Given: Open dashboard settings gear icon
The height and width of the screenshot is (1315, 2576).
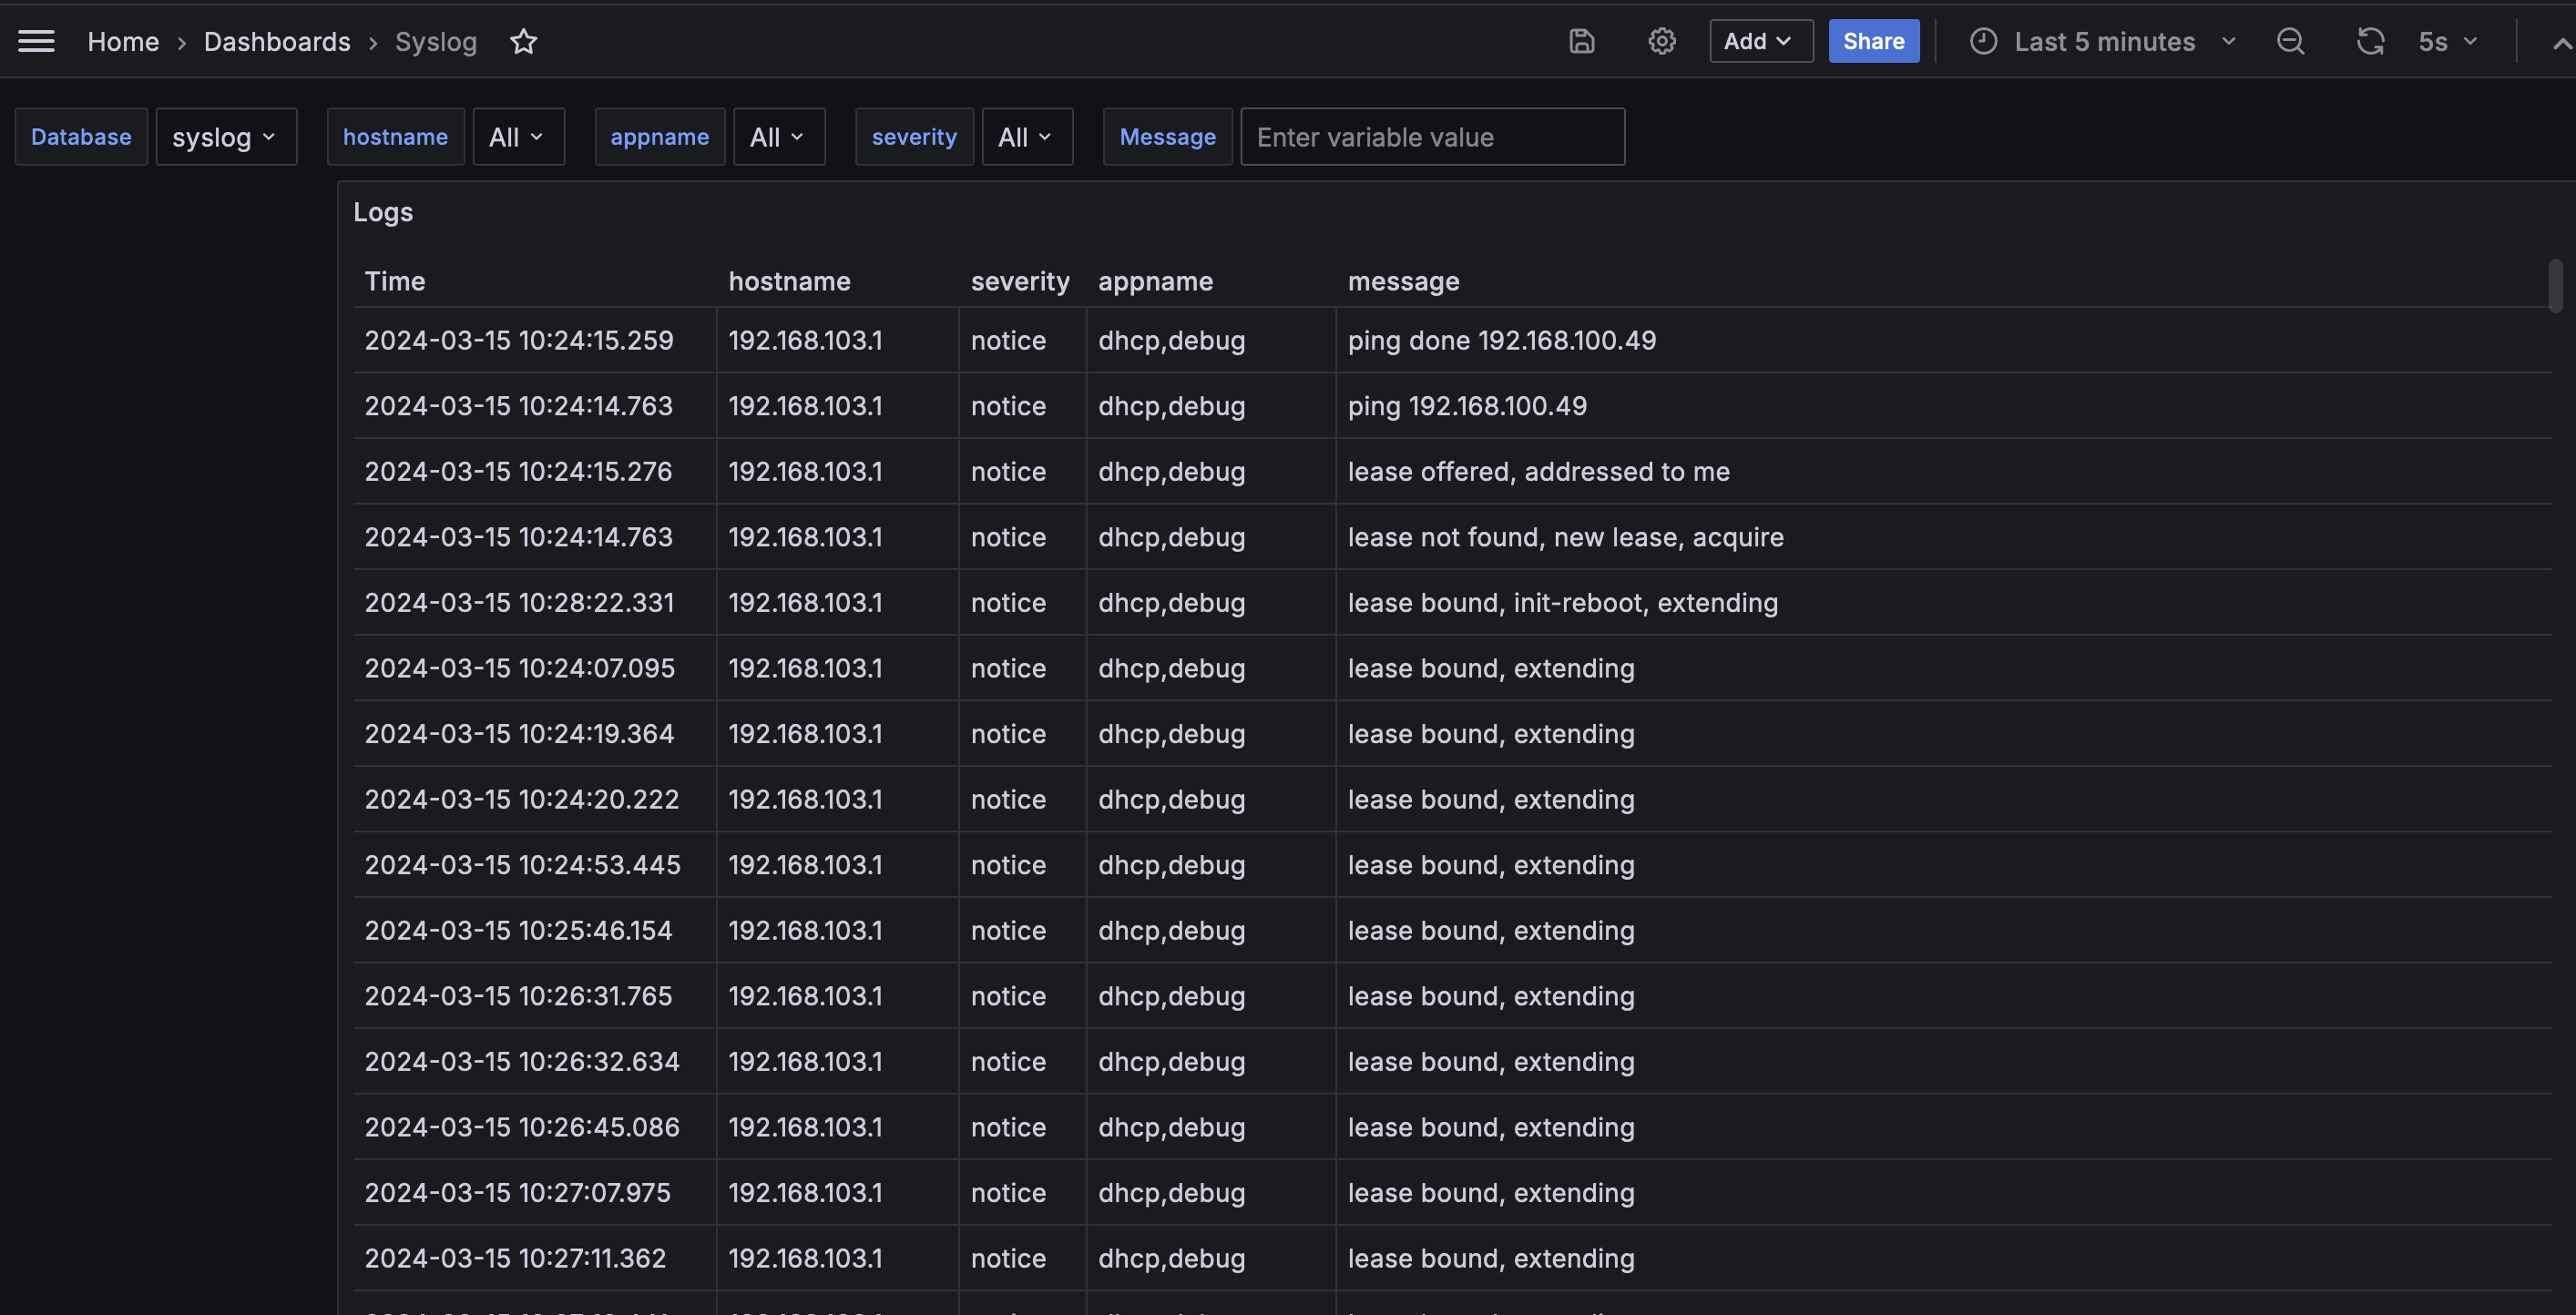Looking at the screenshot, I should (1661, 41).
